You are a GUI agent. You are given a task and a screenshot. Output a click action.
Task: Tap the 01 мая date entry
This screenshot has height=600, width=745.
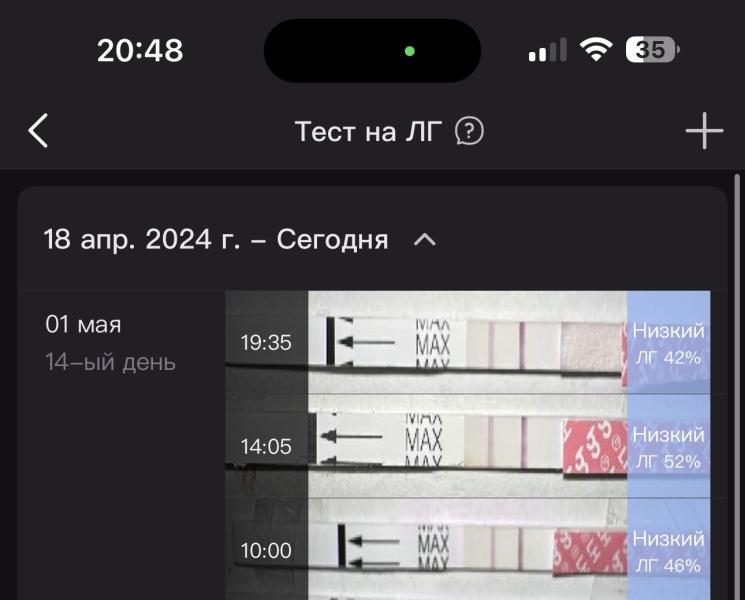coord(84,324)
